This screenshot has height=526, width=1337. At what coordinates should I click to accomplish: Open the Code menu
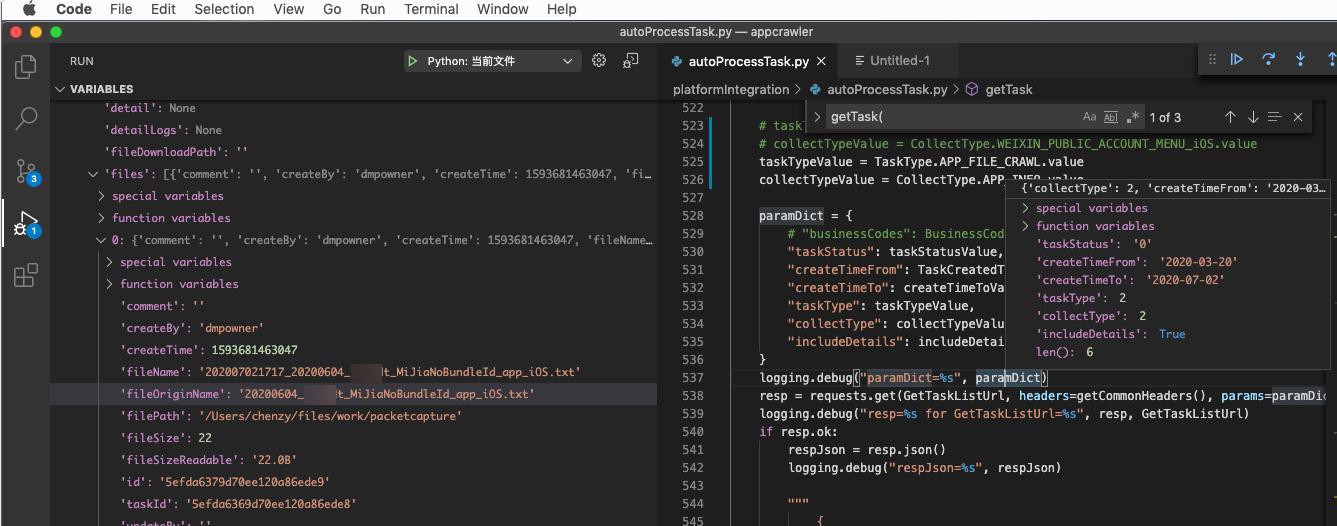pyautogui.click(x=74, y=9)
